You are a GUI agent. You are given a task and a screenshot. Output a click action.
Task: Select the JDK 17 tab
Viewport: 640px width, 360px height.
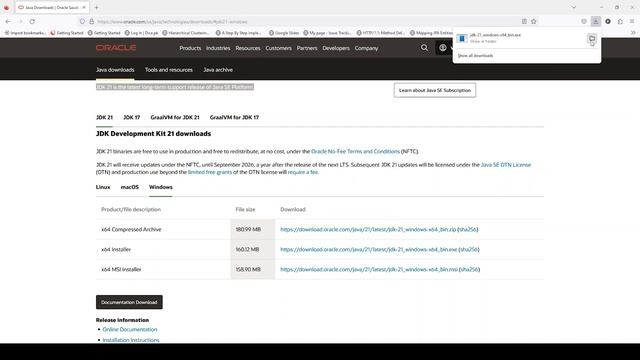click(131, 118)
